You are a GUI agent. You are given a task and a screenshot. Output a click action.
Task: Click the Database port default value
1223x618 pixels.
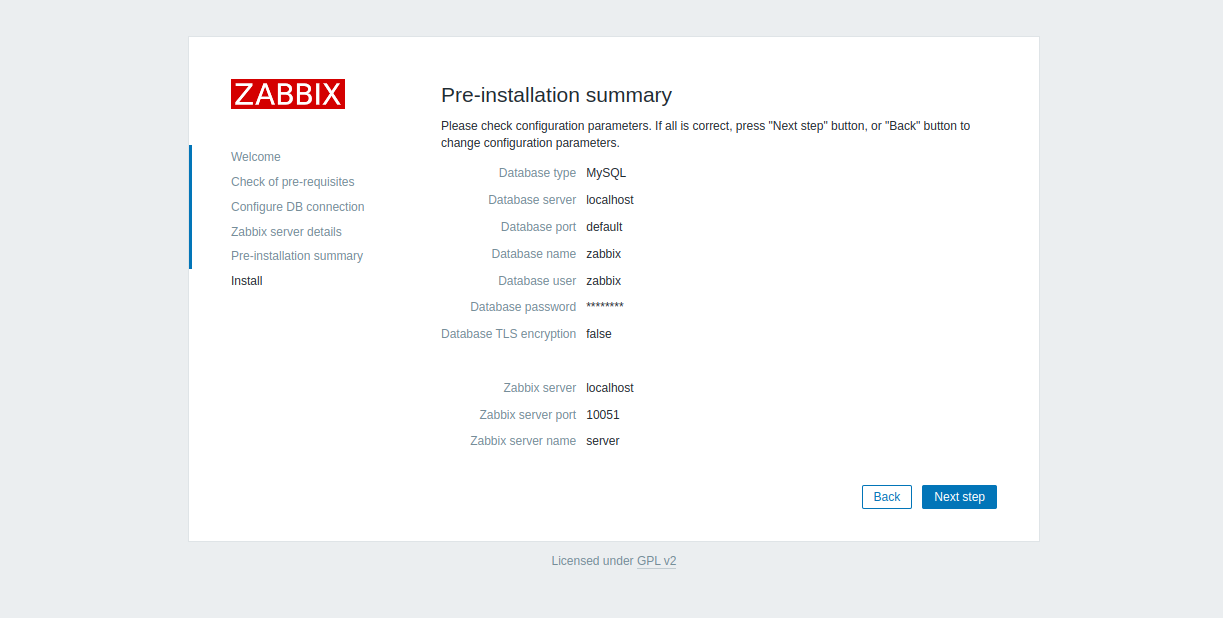pos(604,227)
